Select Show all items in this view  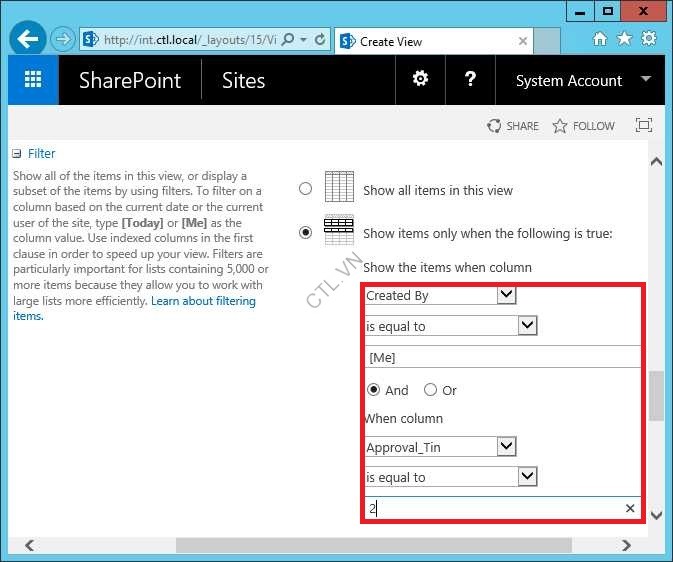[305, 189]
